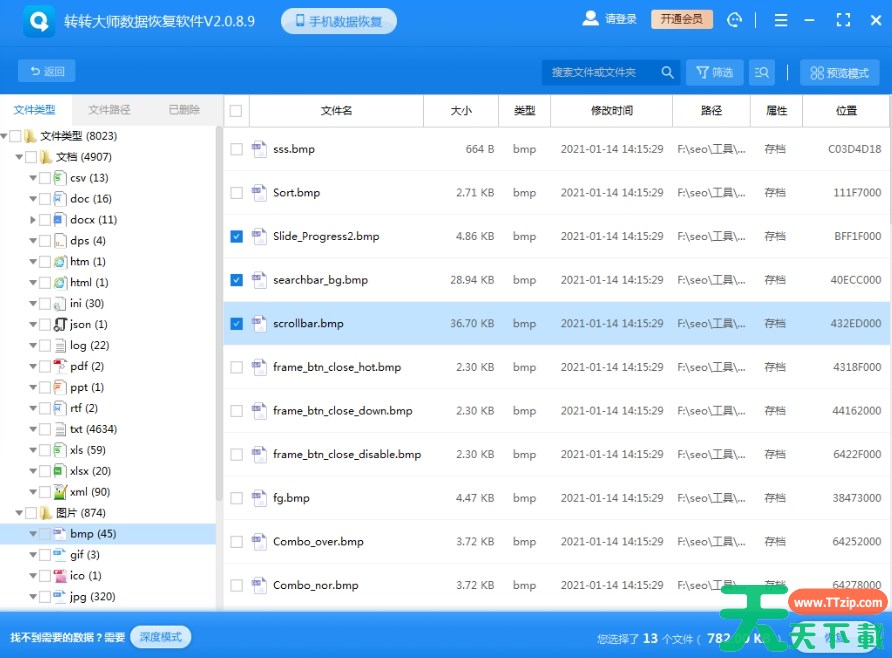Click the customer service chat icon
892x658 pixels.
(x=735, y=20)
